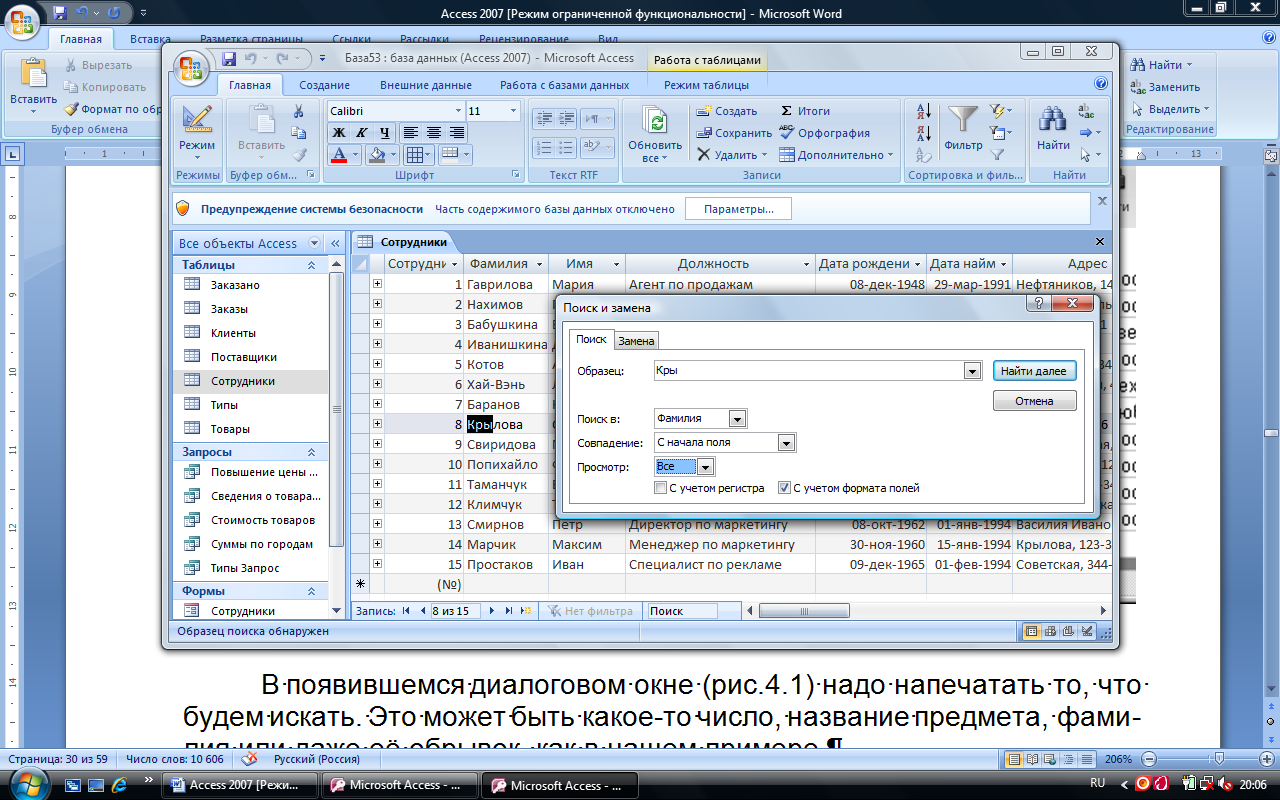1280x800 pixels.
Task: Open Режим таблицы ribbon tab
Action: click(x=706, y=85)
